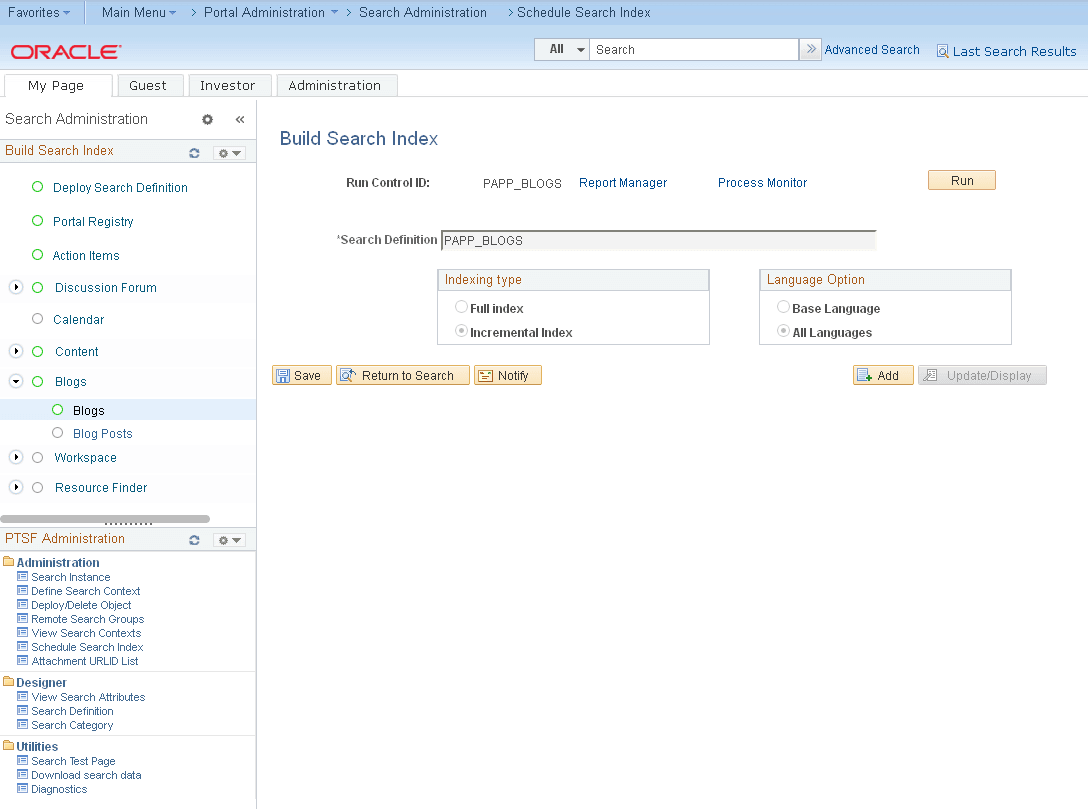Viewport: 1088px width, 809px height.
Task: Expand the Workspace tree node
Action: [x=15, y=457]
